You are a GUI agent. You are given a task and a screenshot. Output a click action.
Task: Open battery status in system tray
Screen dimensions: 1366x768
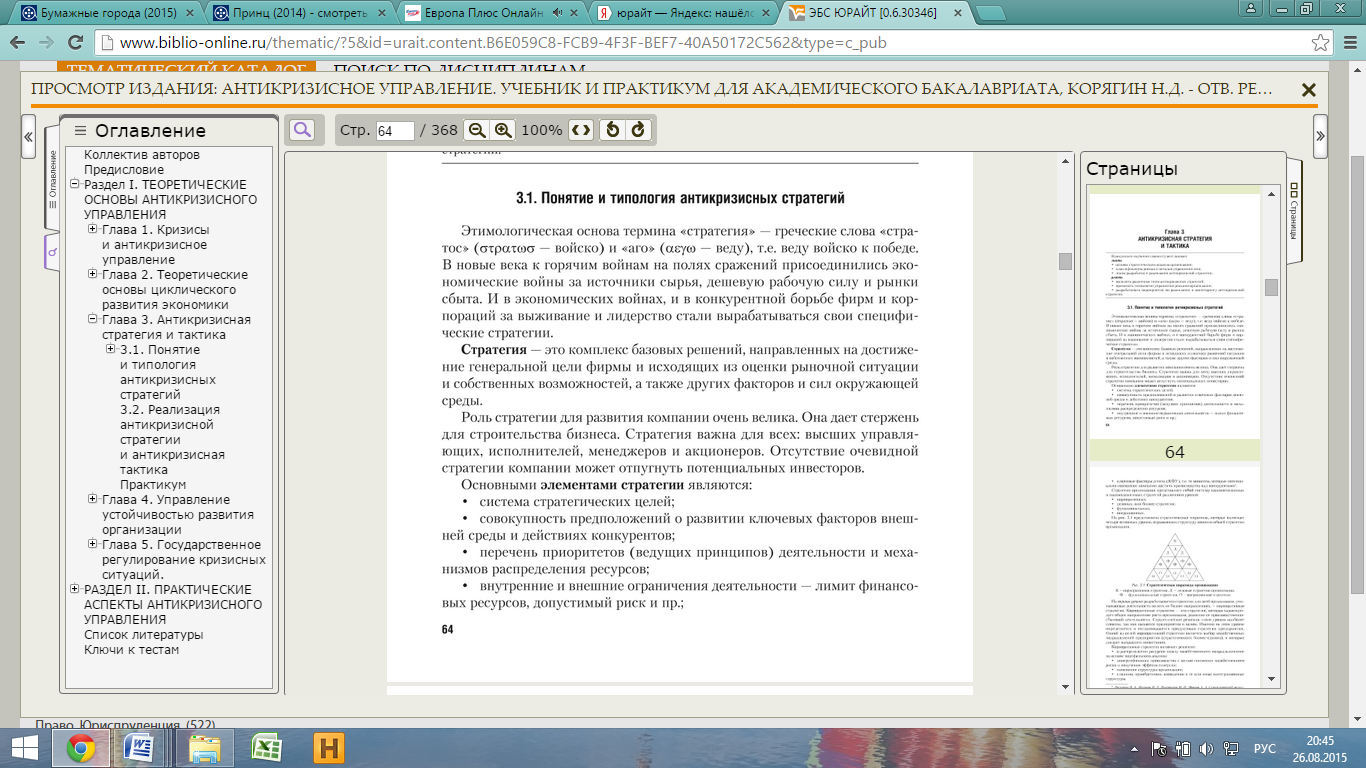[x=1182, y=748]
